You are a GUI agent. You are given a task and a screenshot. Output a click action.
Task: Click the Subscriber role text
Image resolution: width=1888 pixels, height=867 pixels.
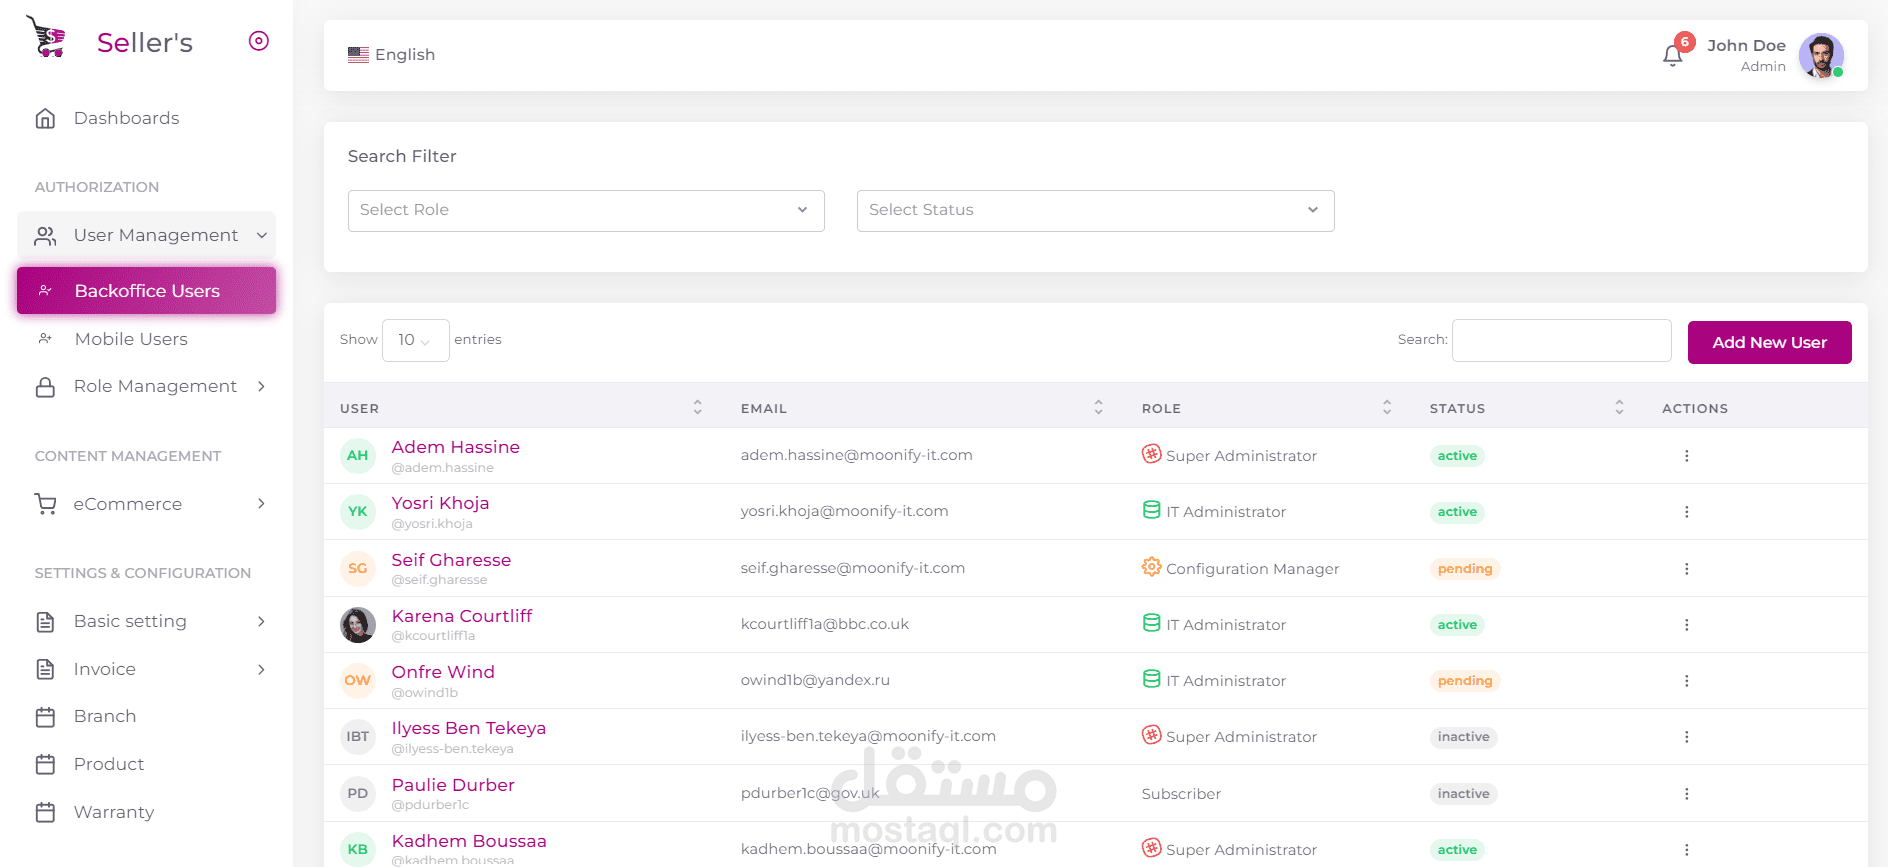point(1181,794)
